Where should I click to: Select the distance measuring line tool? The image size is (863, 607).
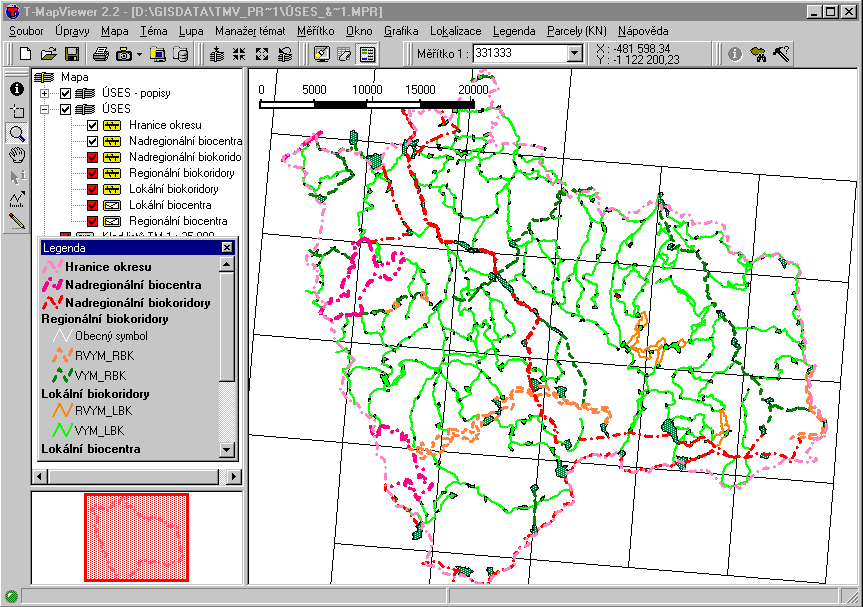coord(17,199)
